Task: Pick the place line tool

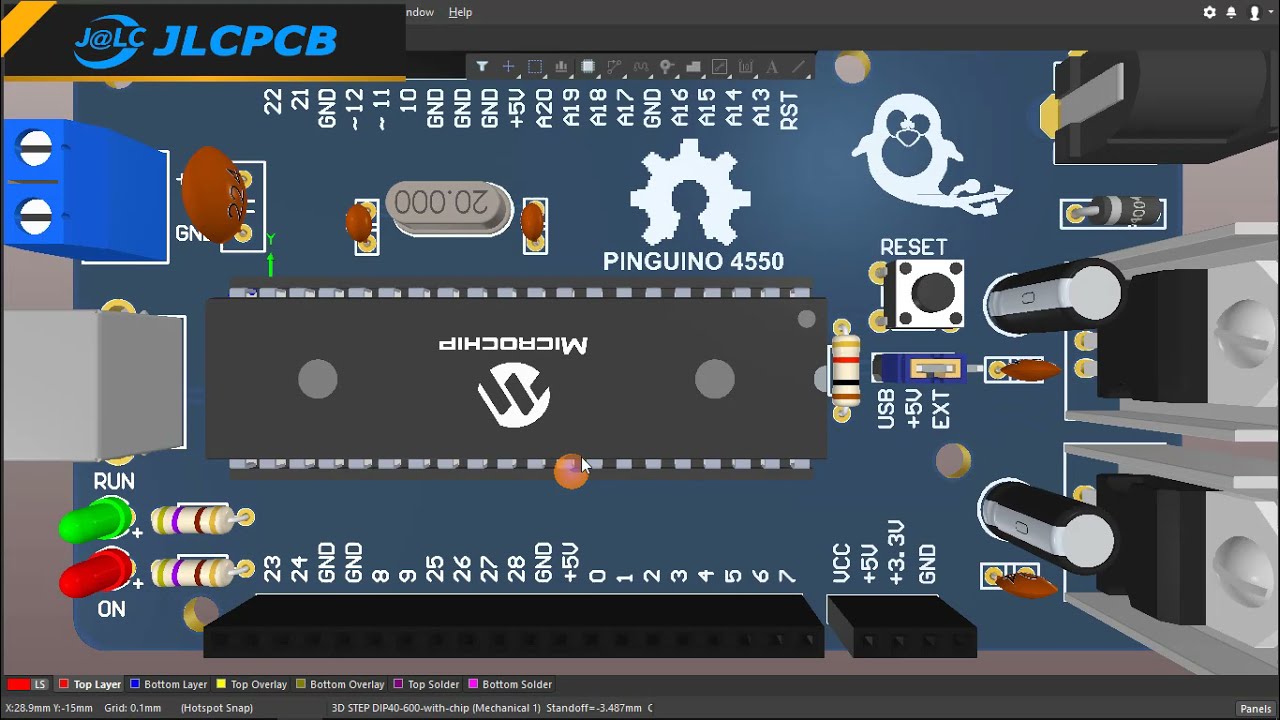Action: (798, 67)
